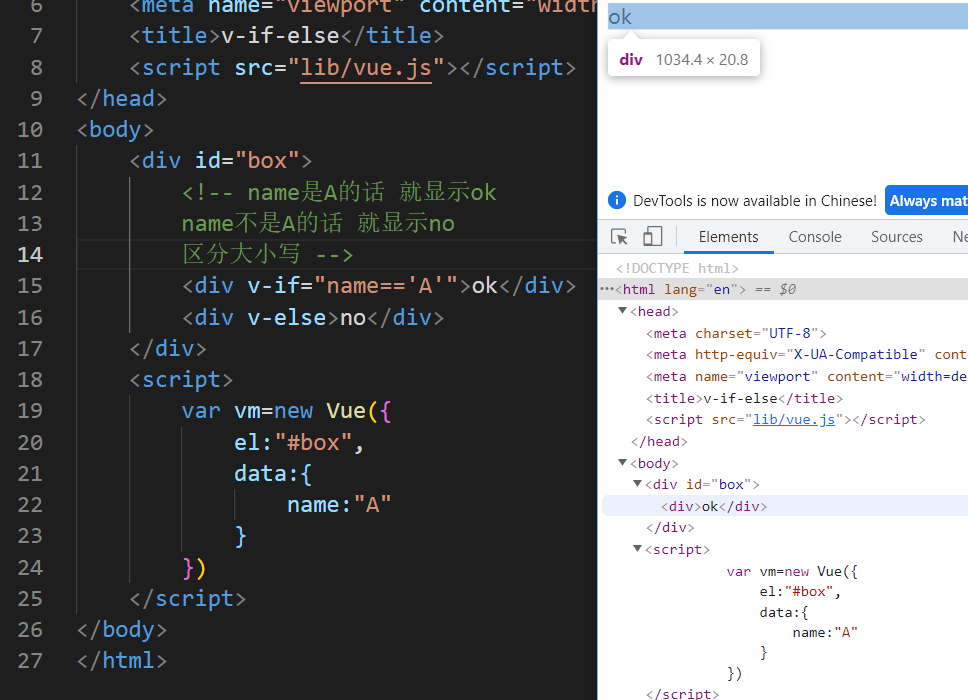
Task: Activate the inspect element picker icon
Action: coord(619,237)
